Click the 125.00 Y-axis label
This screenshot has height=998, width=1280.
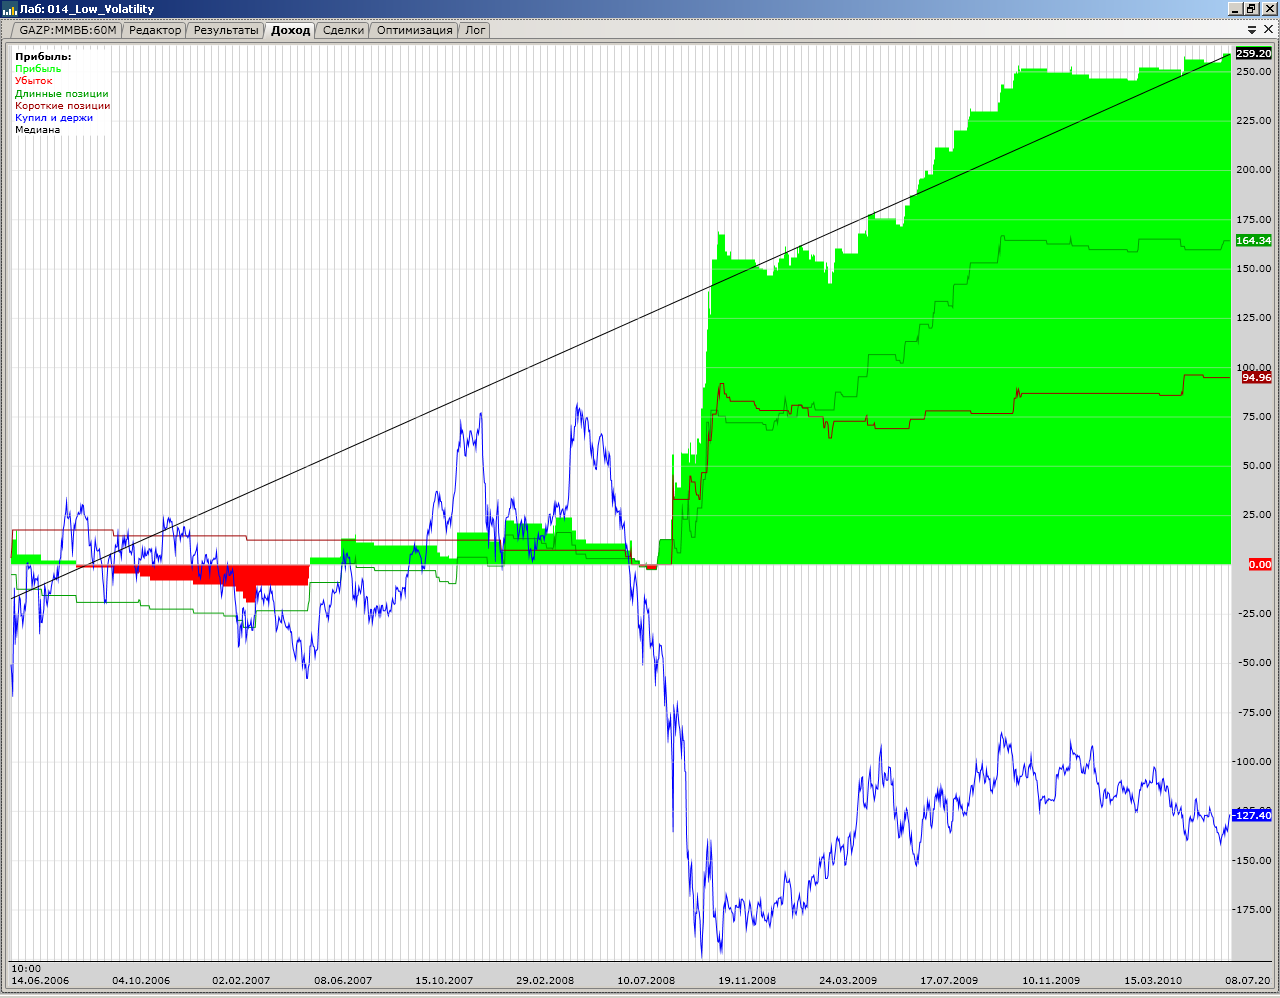tap(1254, 318)
